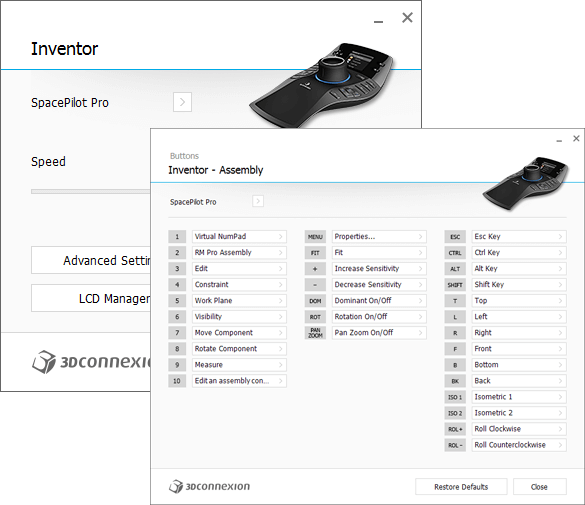
Task: Click the SpacePilot Pro device thumbnail in Buttons dialog
Action: tap(525, 184)
